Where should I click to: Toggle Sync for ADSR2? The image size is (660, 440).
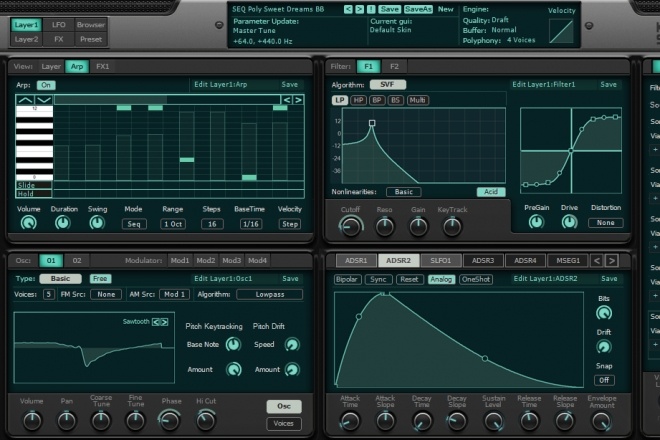tap(378, 279)
